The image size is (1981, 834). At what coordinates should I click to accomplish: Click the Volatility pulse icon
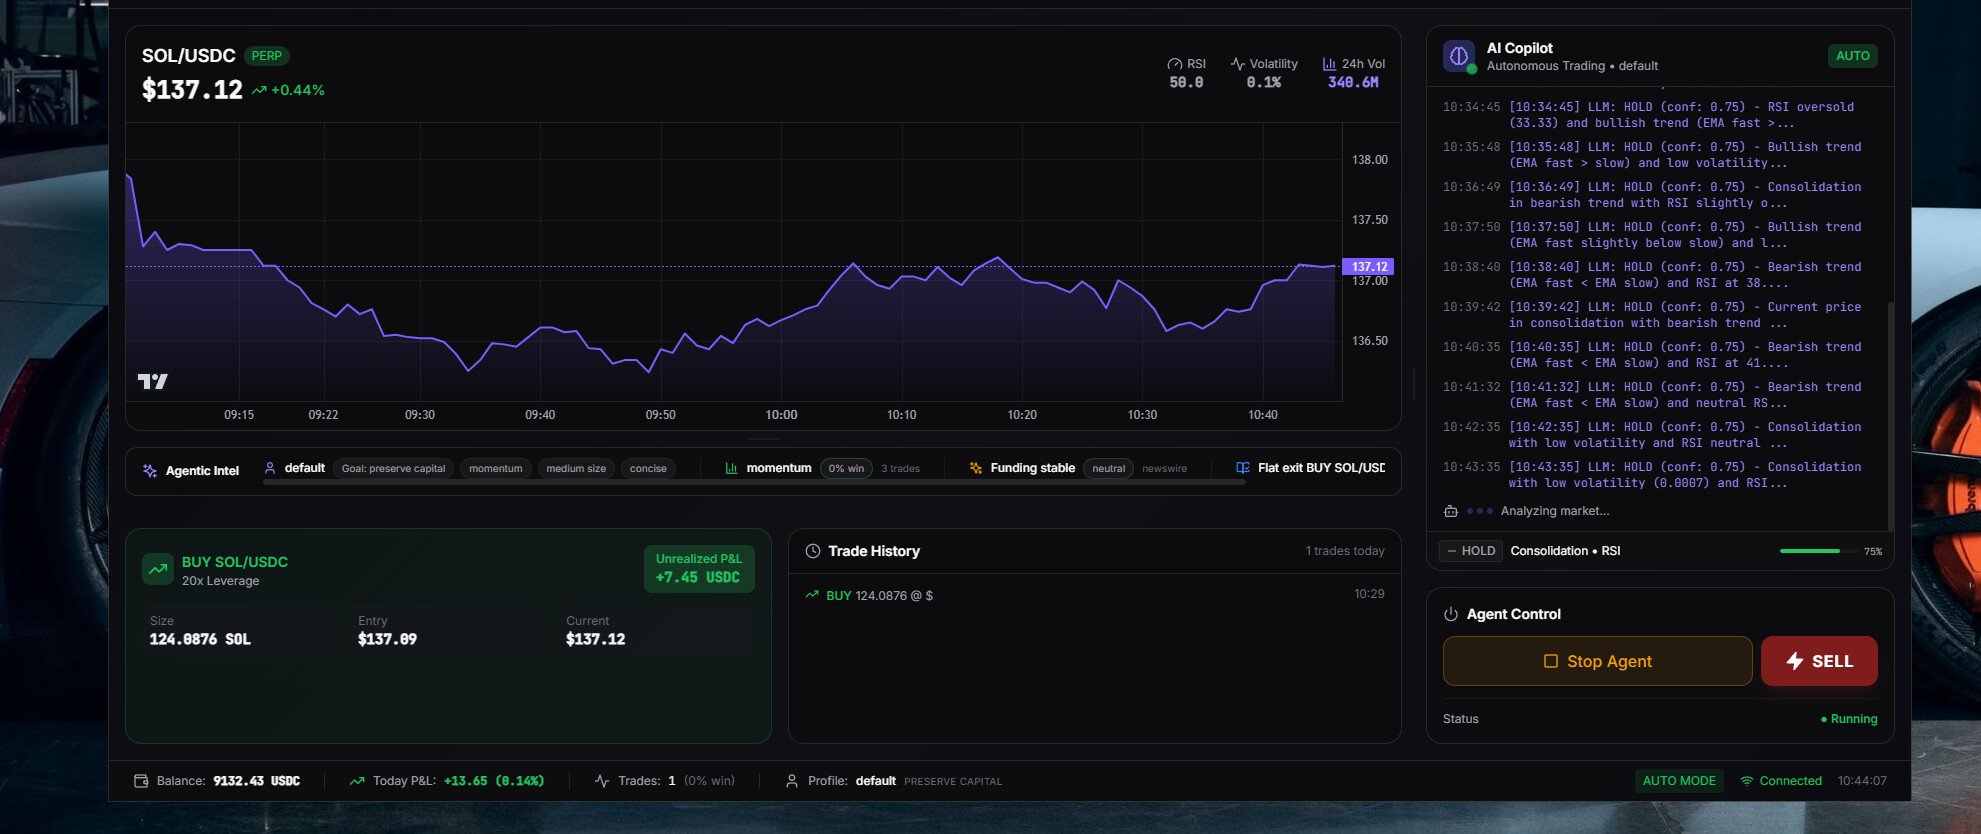[x=1237, y=64]
